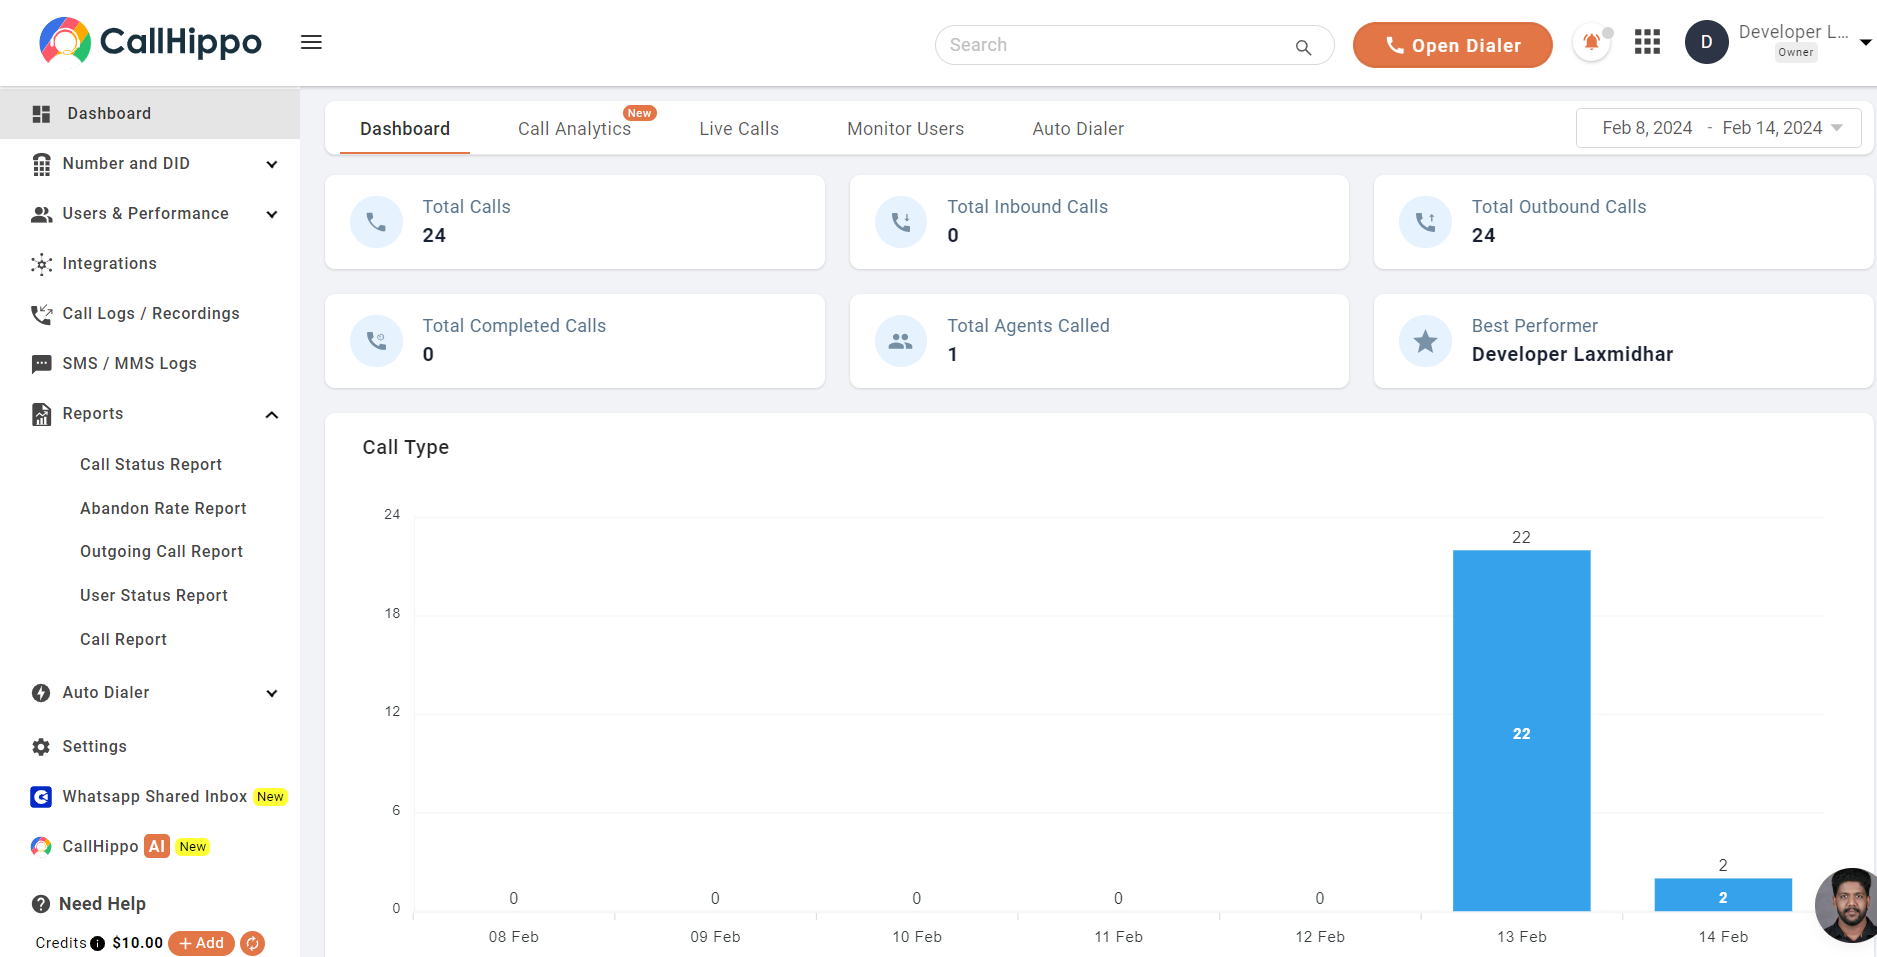Click the SMS / MMS Logs icon
The height and width of the screenshot is (957, 1877).
point(41,364)
